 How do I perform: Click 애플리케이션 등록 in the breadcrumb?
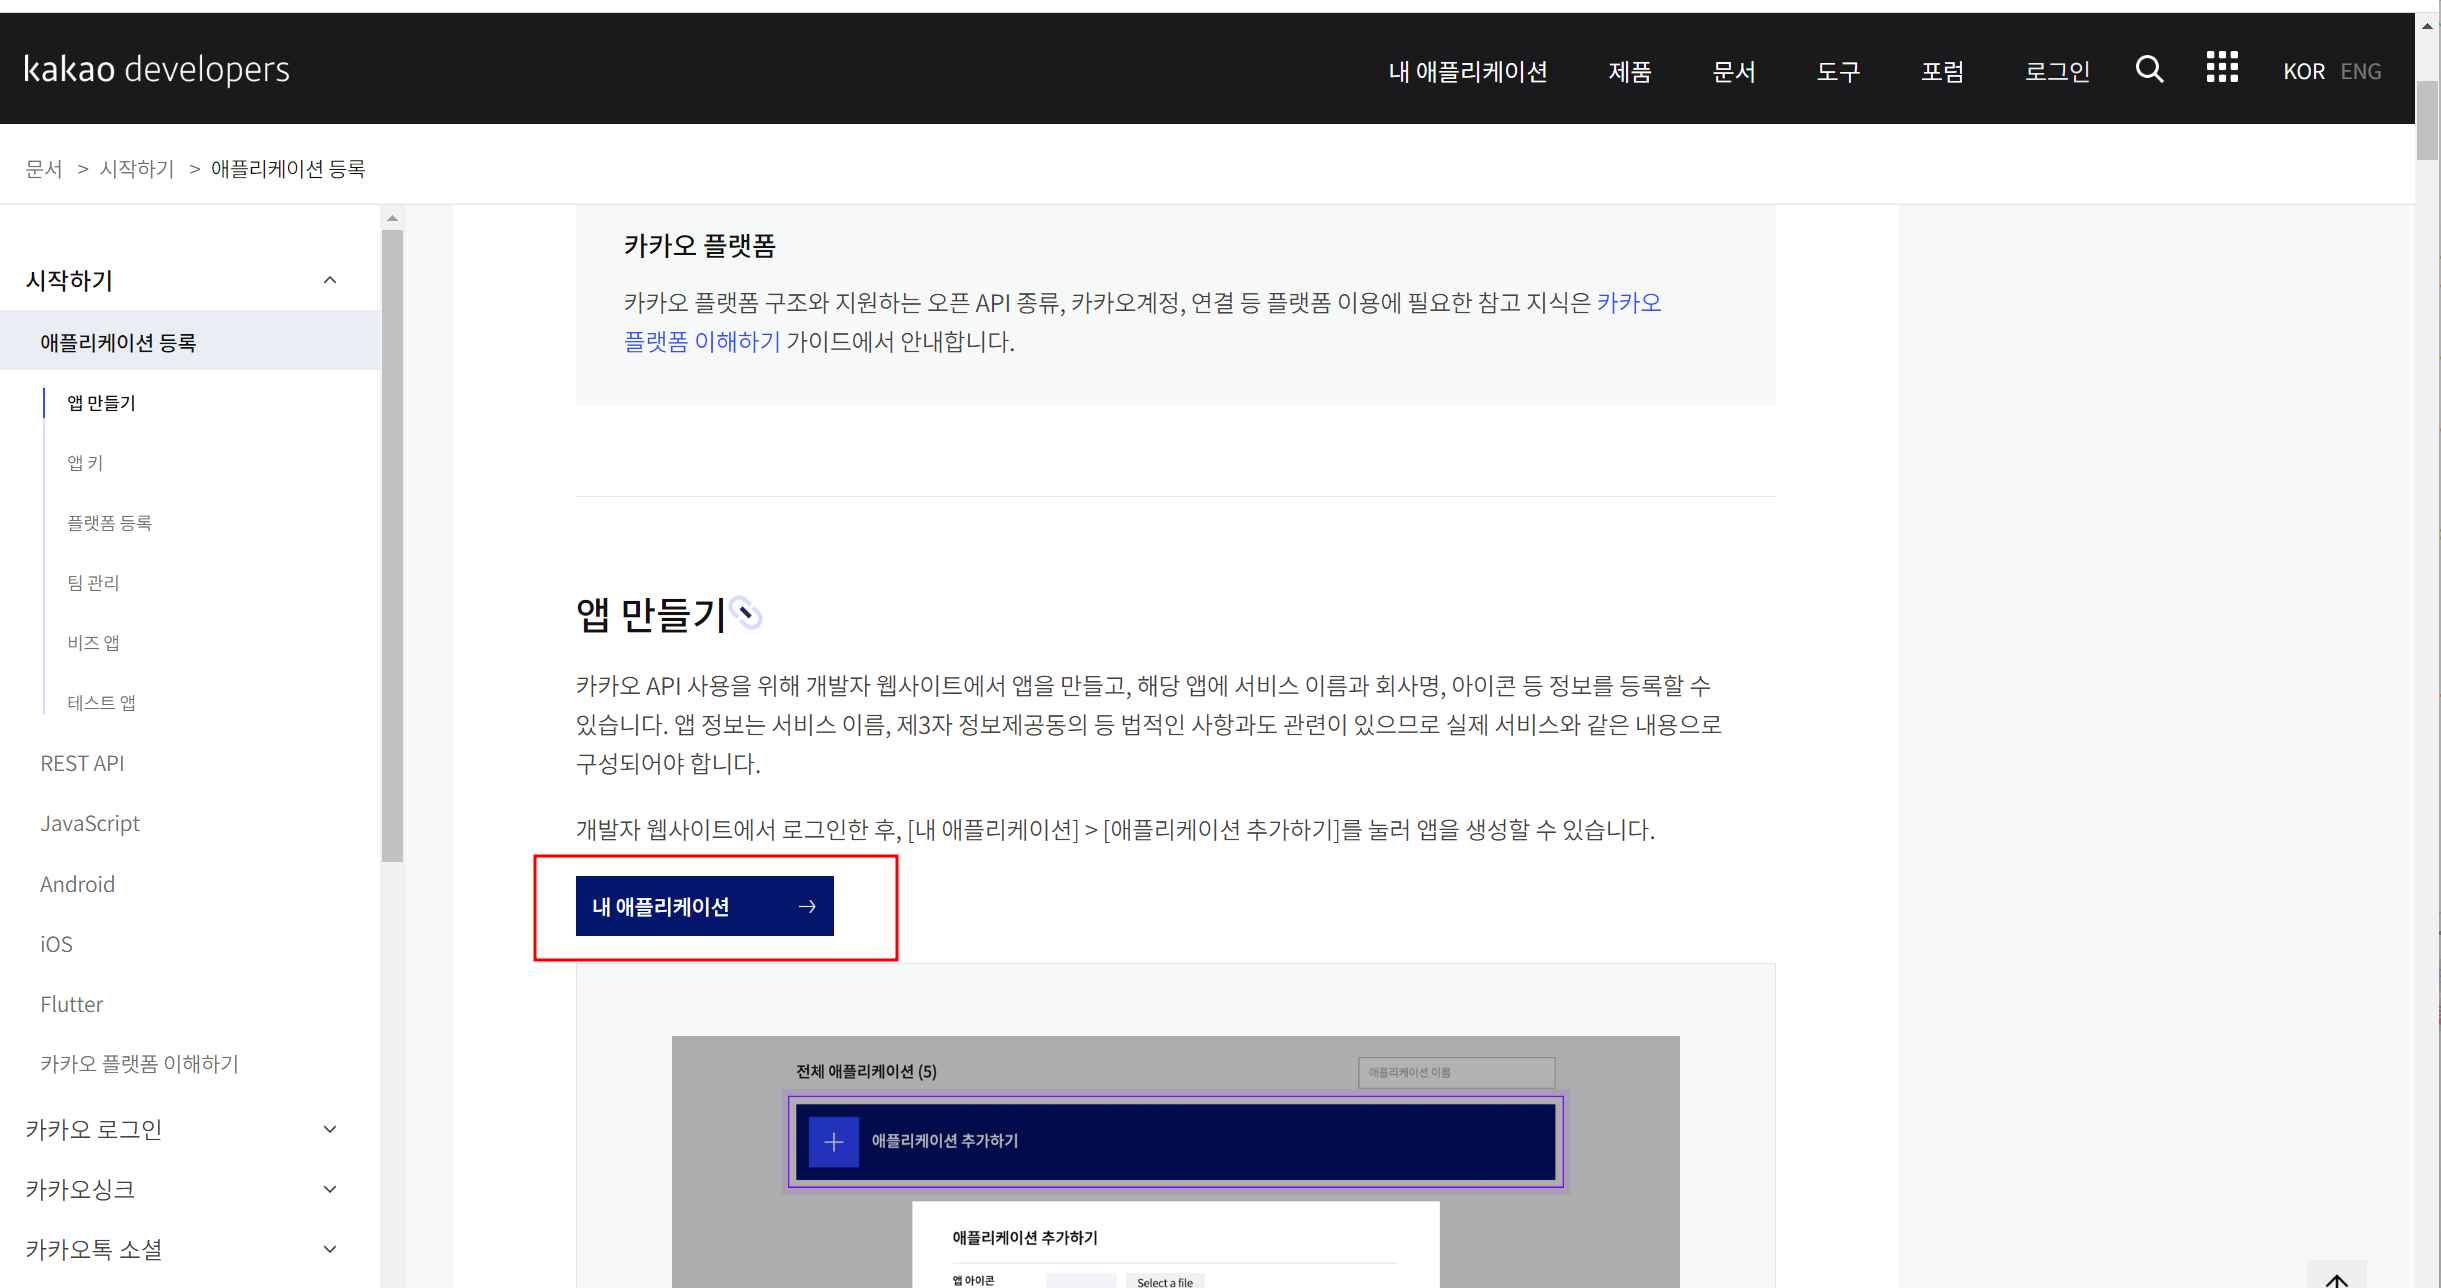288,168
